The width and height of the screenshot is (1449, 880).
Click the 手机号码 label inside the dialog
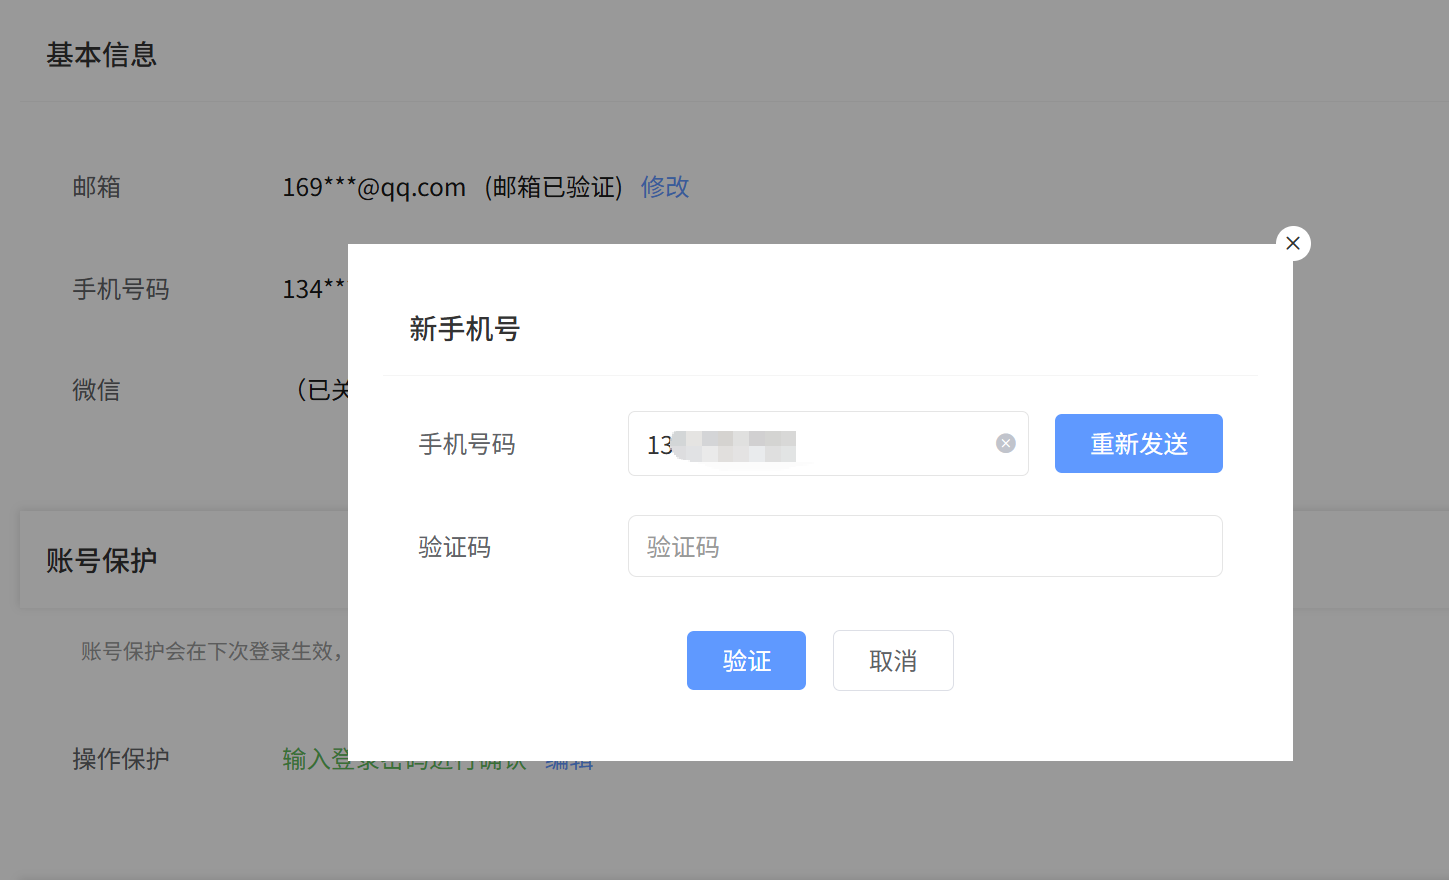(x=466, y=444)
